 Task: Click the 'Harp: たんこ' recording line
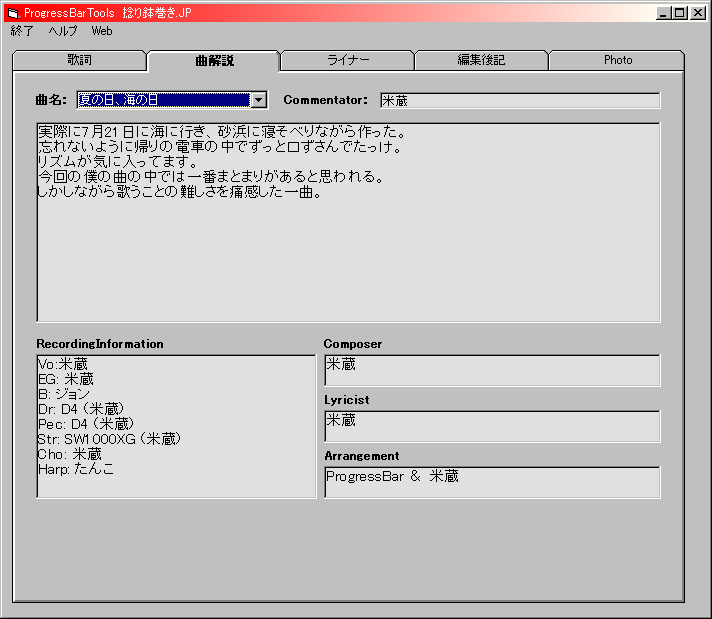76,469
